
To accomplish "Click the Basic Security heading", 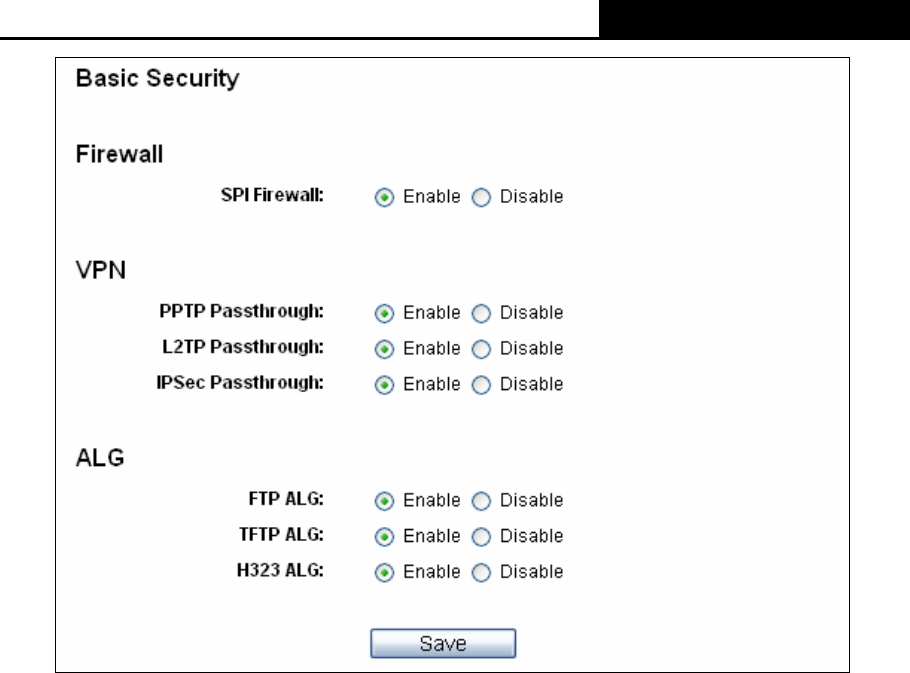I will click(157, 78).
